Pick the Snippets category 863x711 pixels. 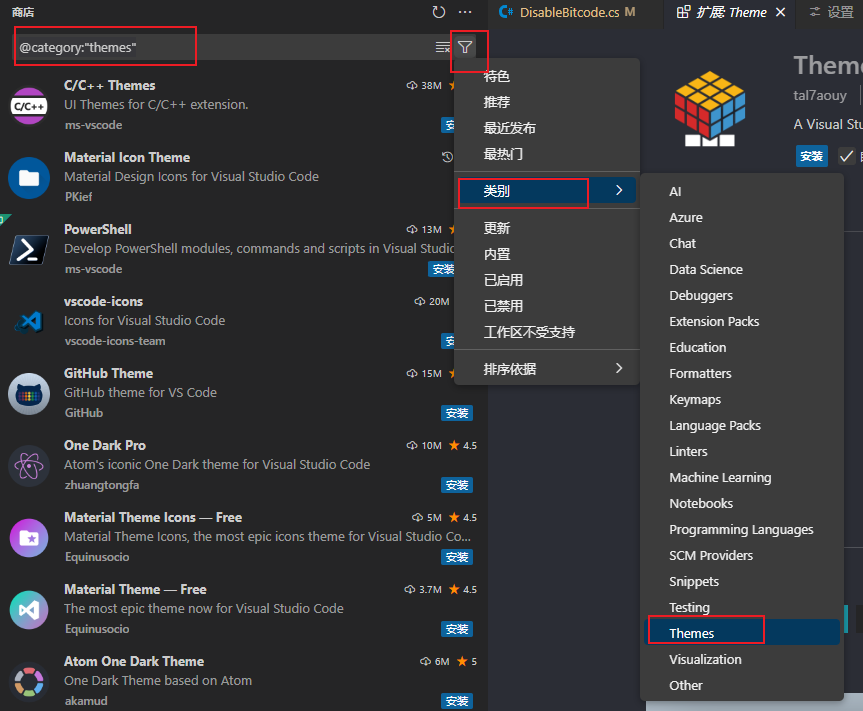742,582
